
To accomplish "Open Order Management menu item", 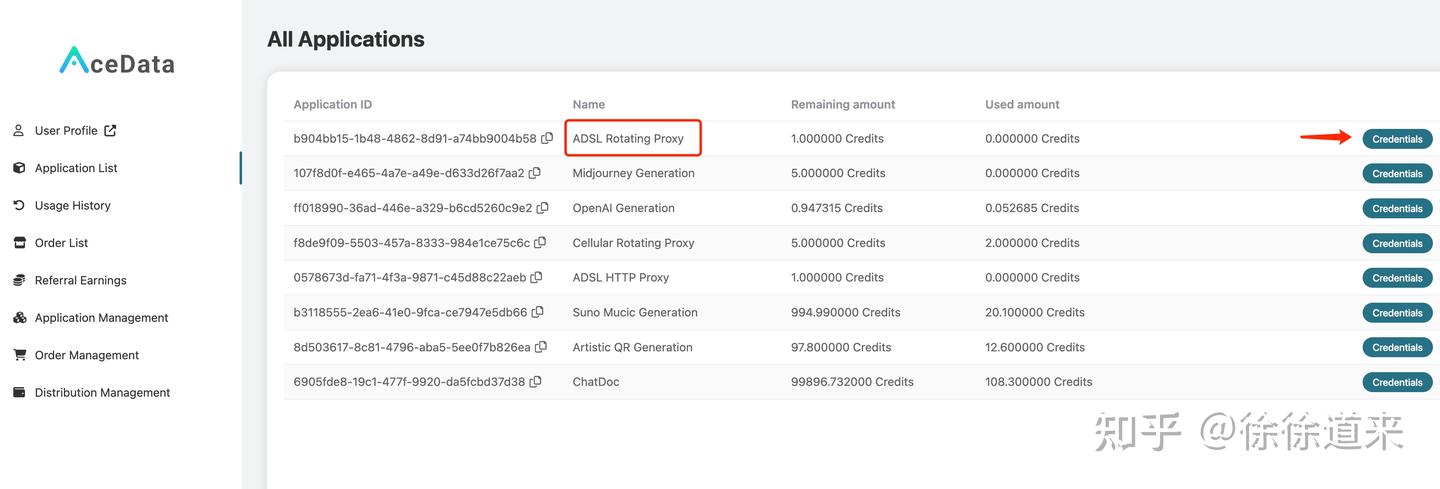I will [x=87, y=355].
